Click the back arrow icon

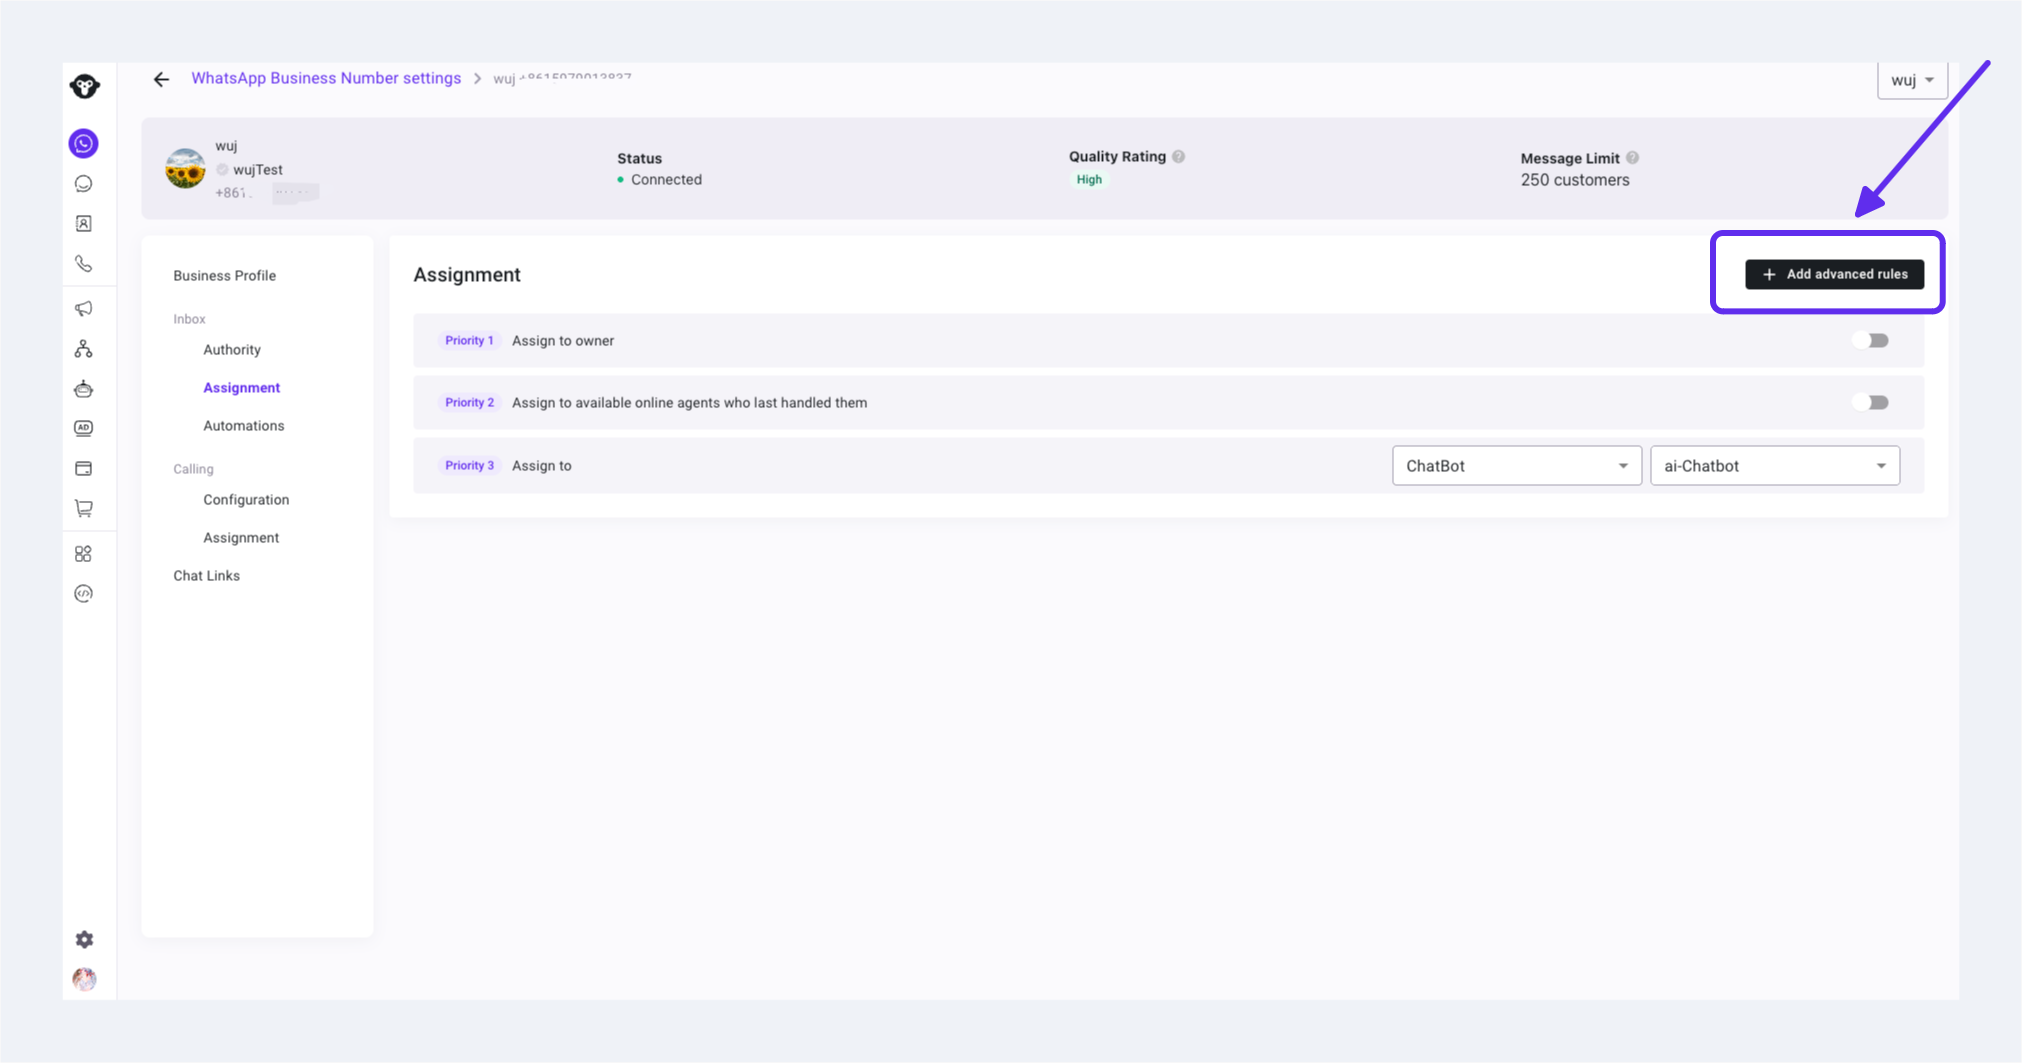pyautogui.click(x=161, y=79)
